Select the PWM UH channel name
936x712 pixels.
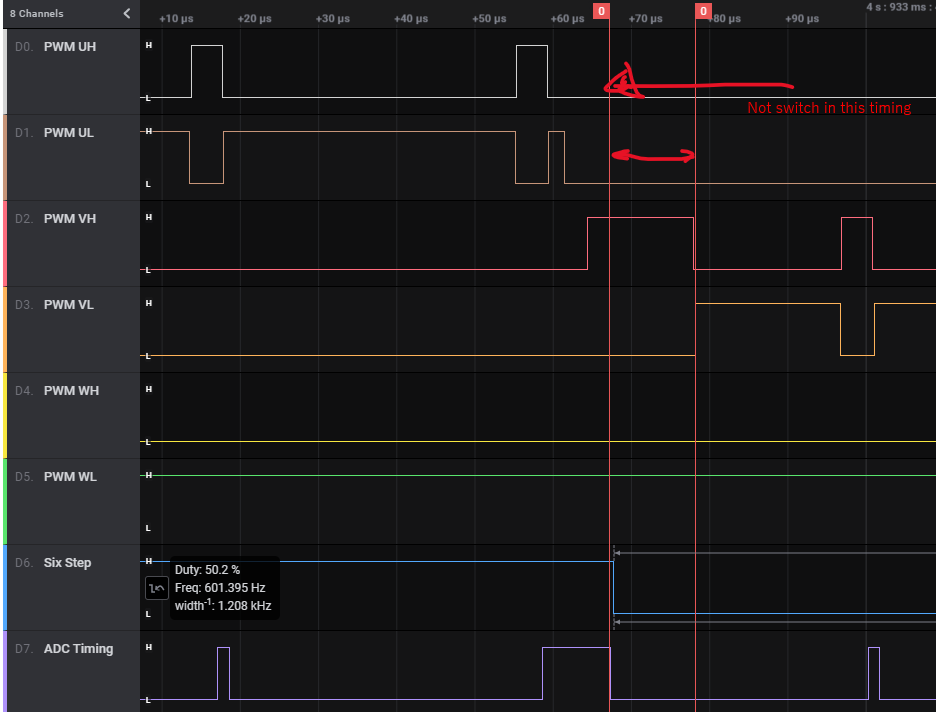pos(70,47)
